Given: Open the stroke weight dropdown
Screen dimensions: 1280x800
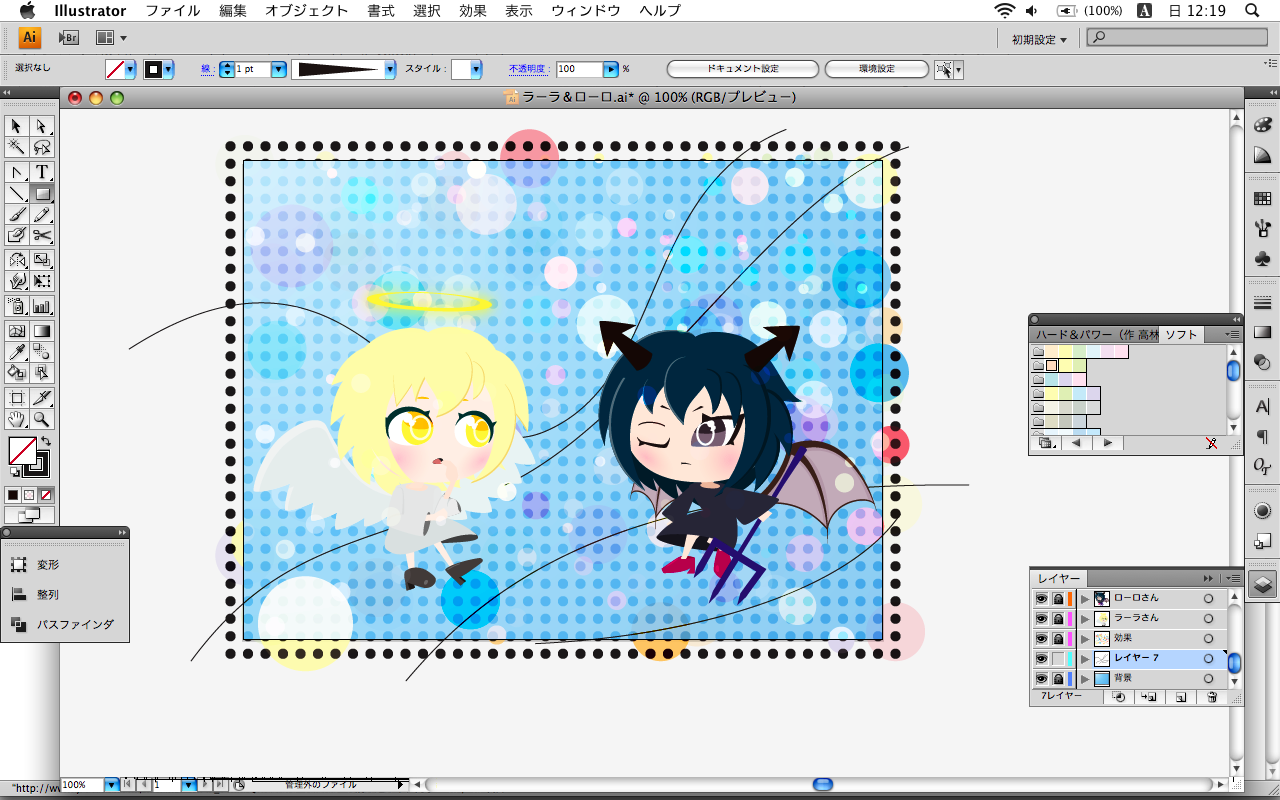Looking at the screenshot, I should pos(279,69).
